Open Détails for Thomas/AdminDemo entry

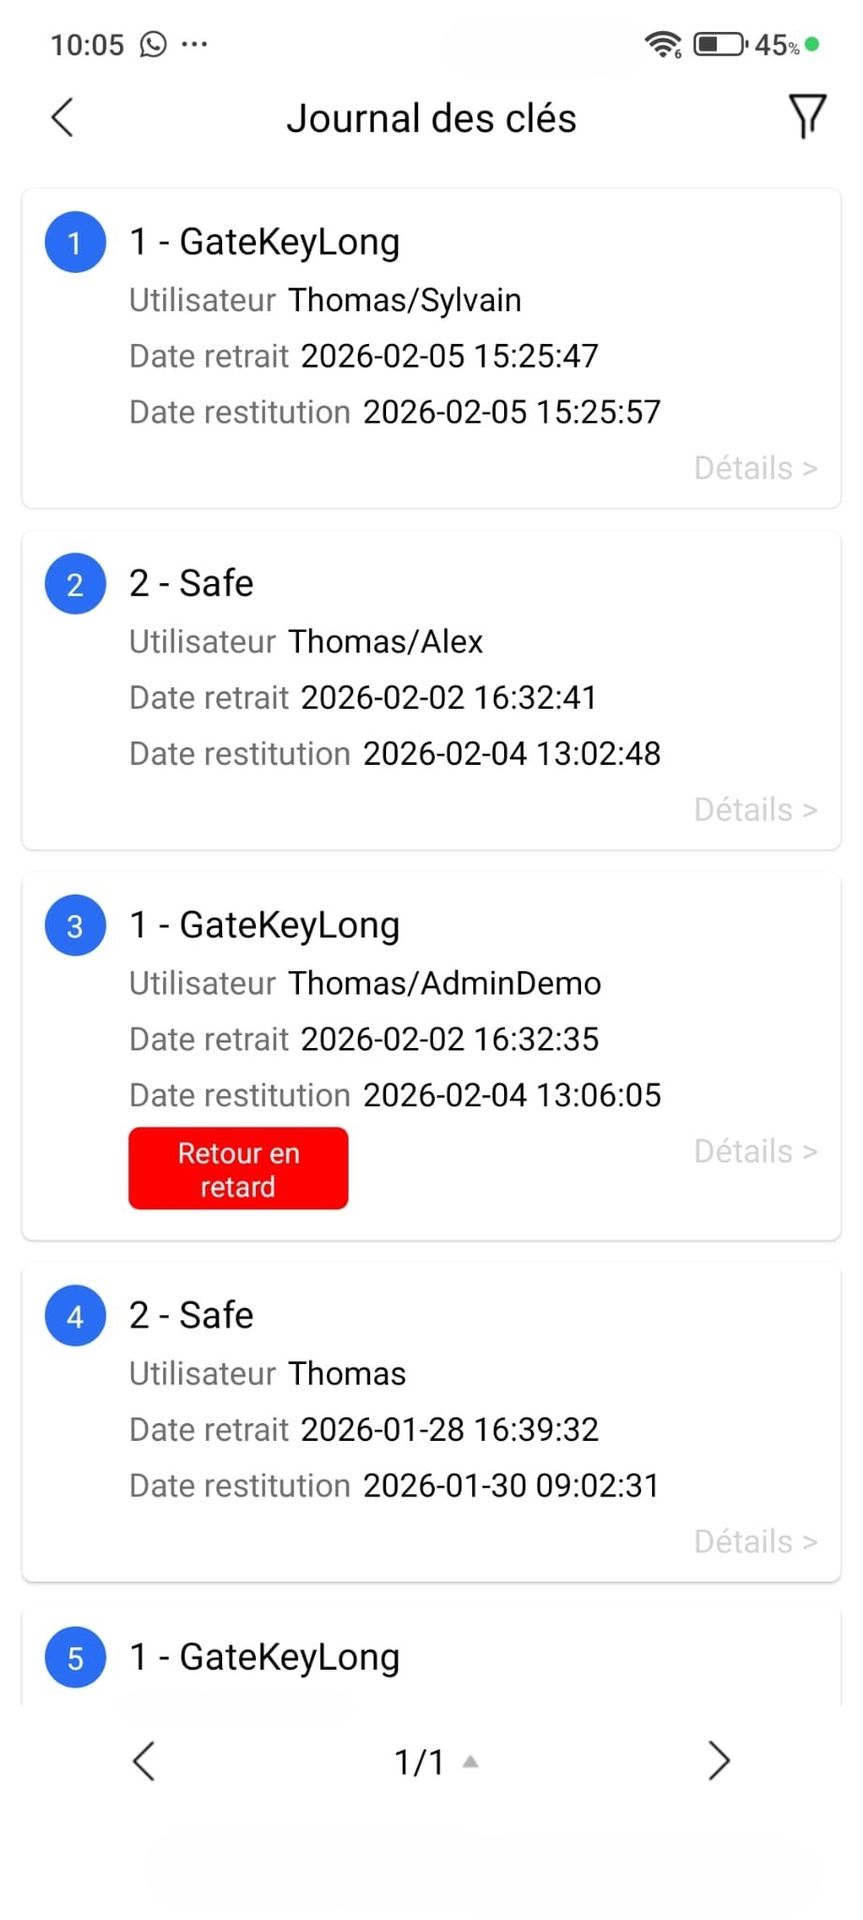pos(755,1152)
